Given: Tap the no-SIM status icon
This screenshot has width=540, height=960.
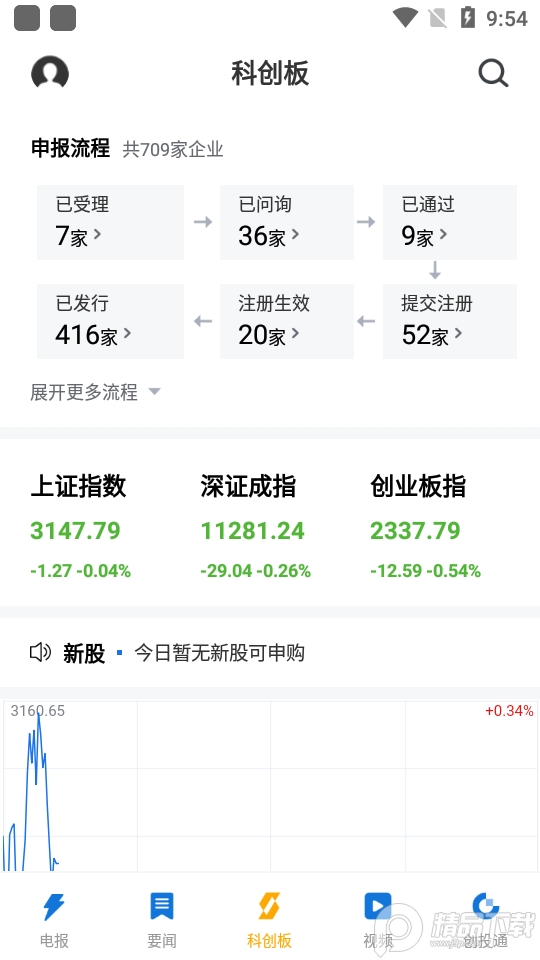Looking at the screenshot, I should [438, 18].
